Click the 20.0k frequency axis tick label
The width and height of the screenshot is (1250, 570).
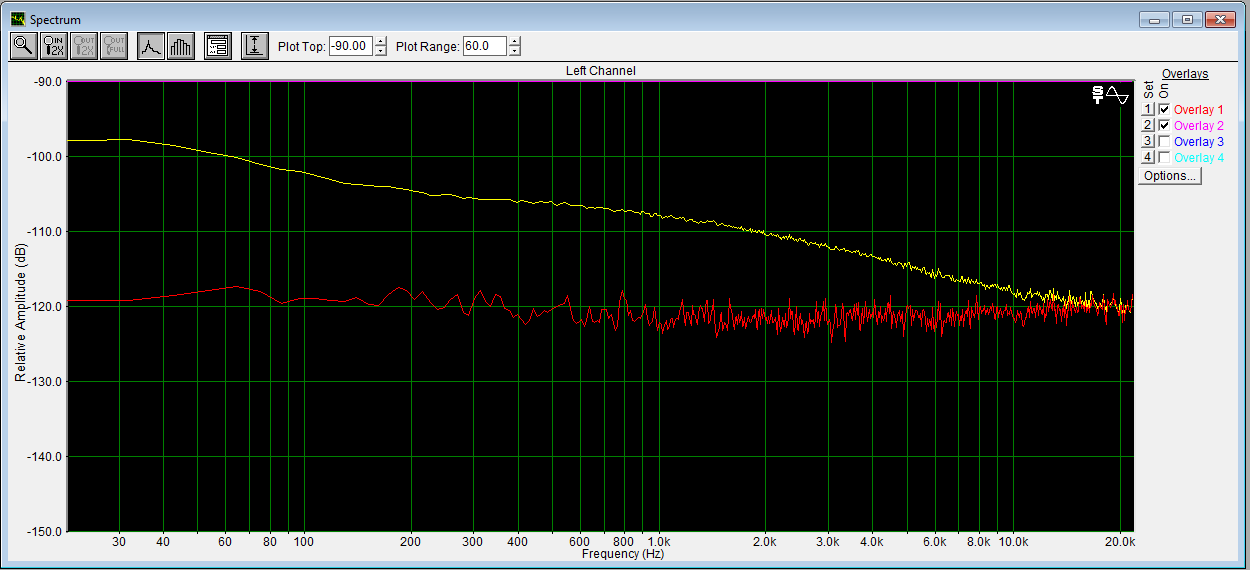click(1120, 542)
